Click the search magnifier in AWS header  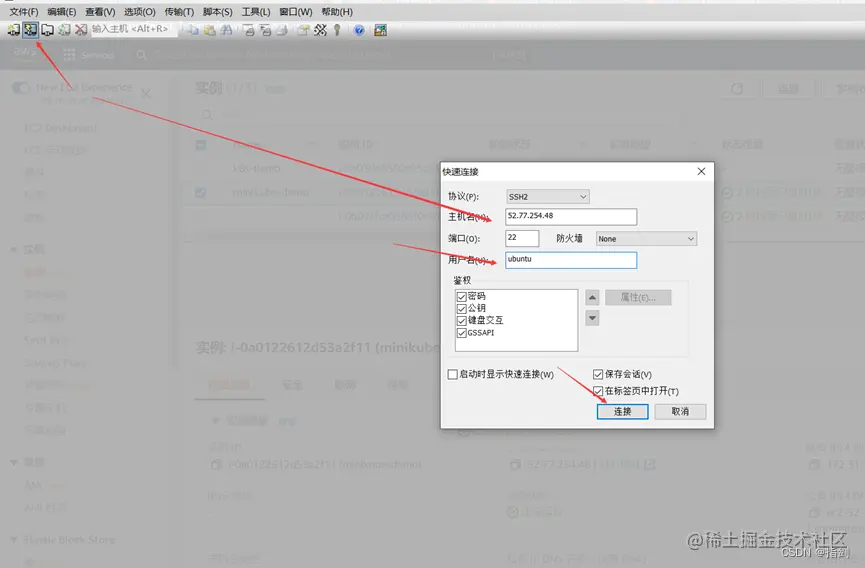click(x=142, y=55)
